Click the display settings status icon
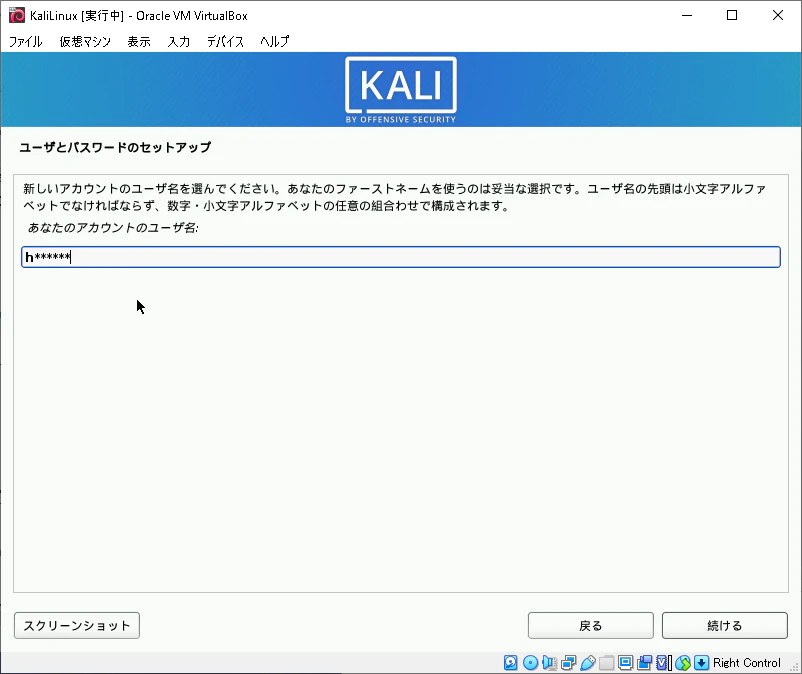 click(626, 663)
